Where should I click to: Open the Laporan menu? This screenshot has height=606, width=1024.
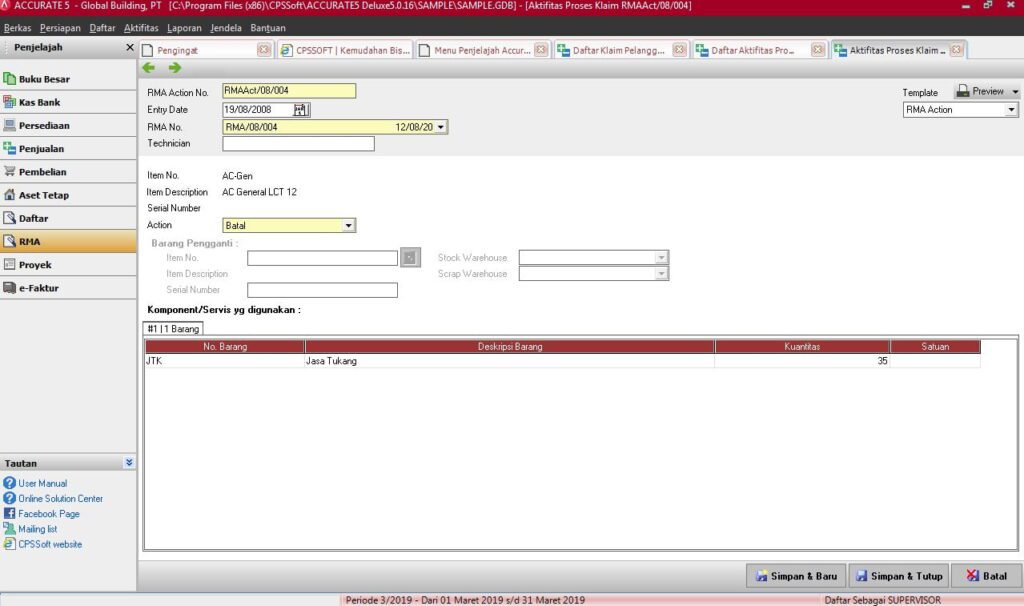pos(184,28)
